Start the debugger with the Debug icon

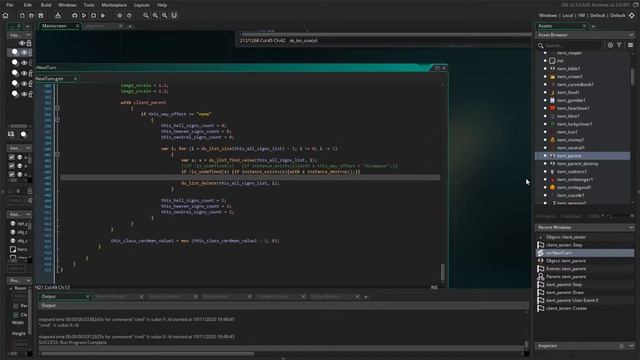click(x=75, y=16)
